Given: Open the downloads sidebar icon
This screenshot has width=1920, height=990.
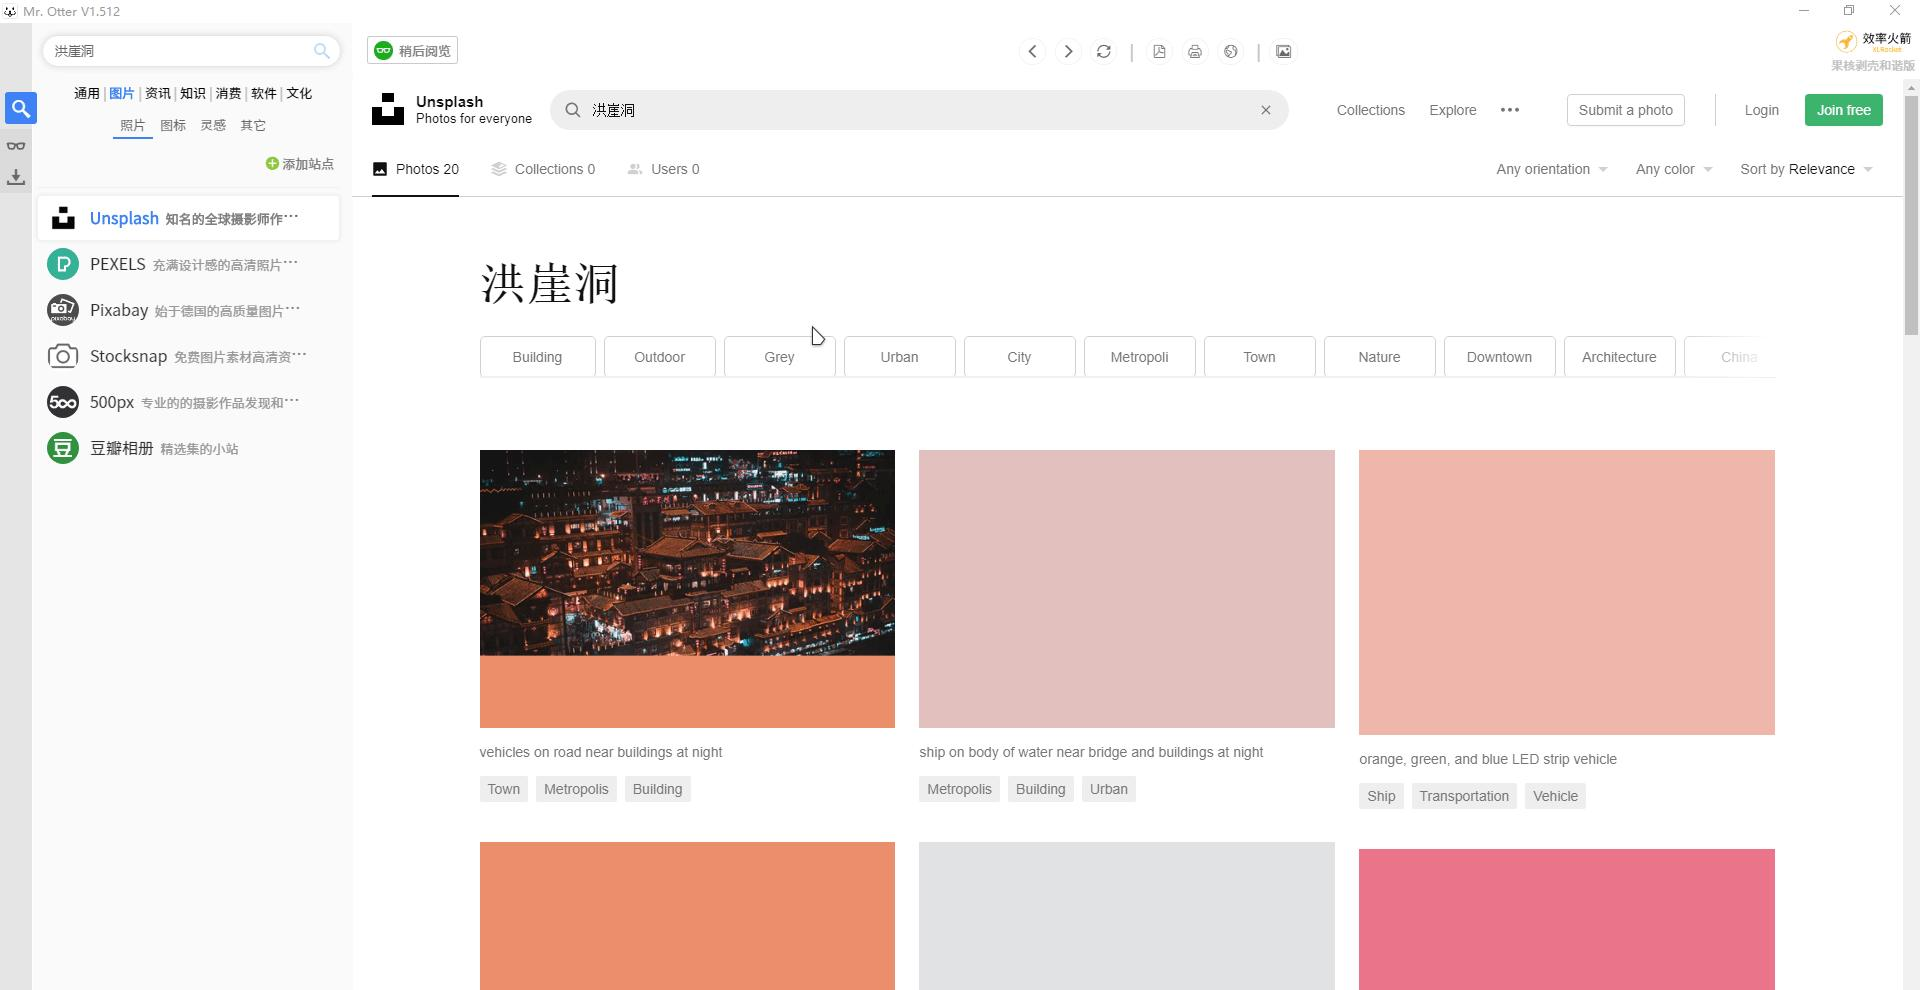Looking at the screenshot, I should (x=16, y=177).
